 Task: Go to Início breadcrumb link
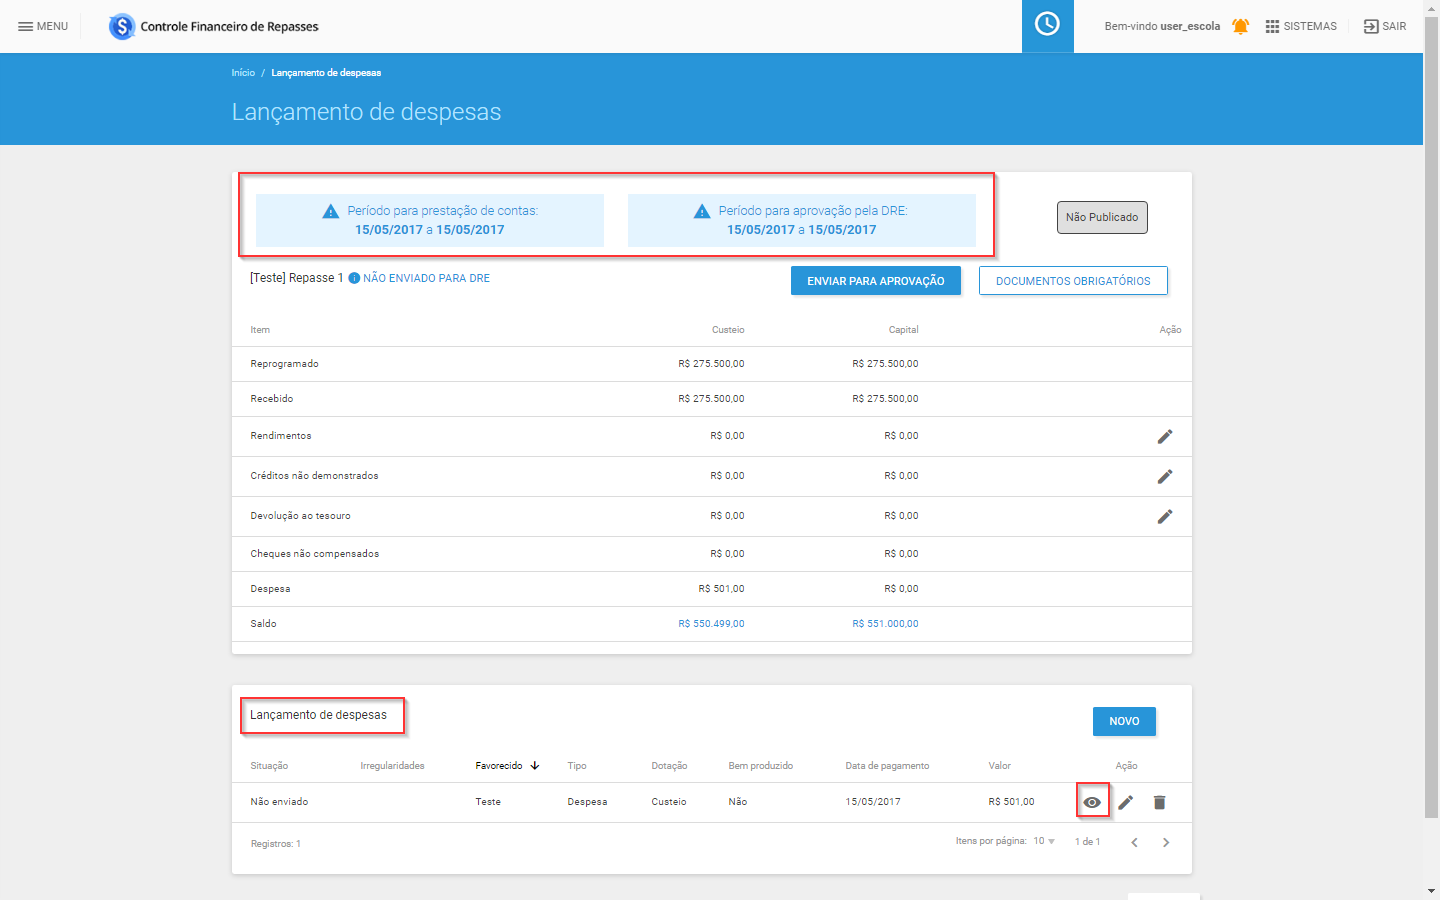pos(243,73)
